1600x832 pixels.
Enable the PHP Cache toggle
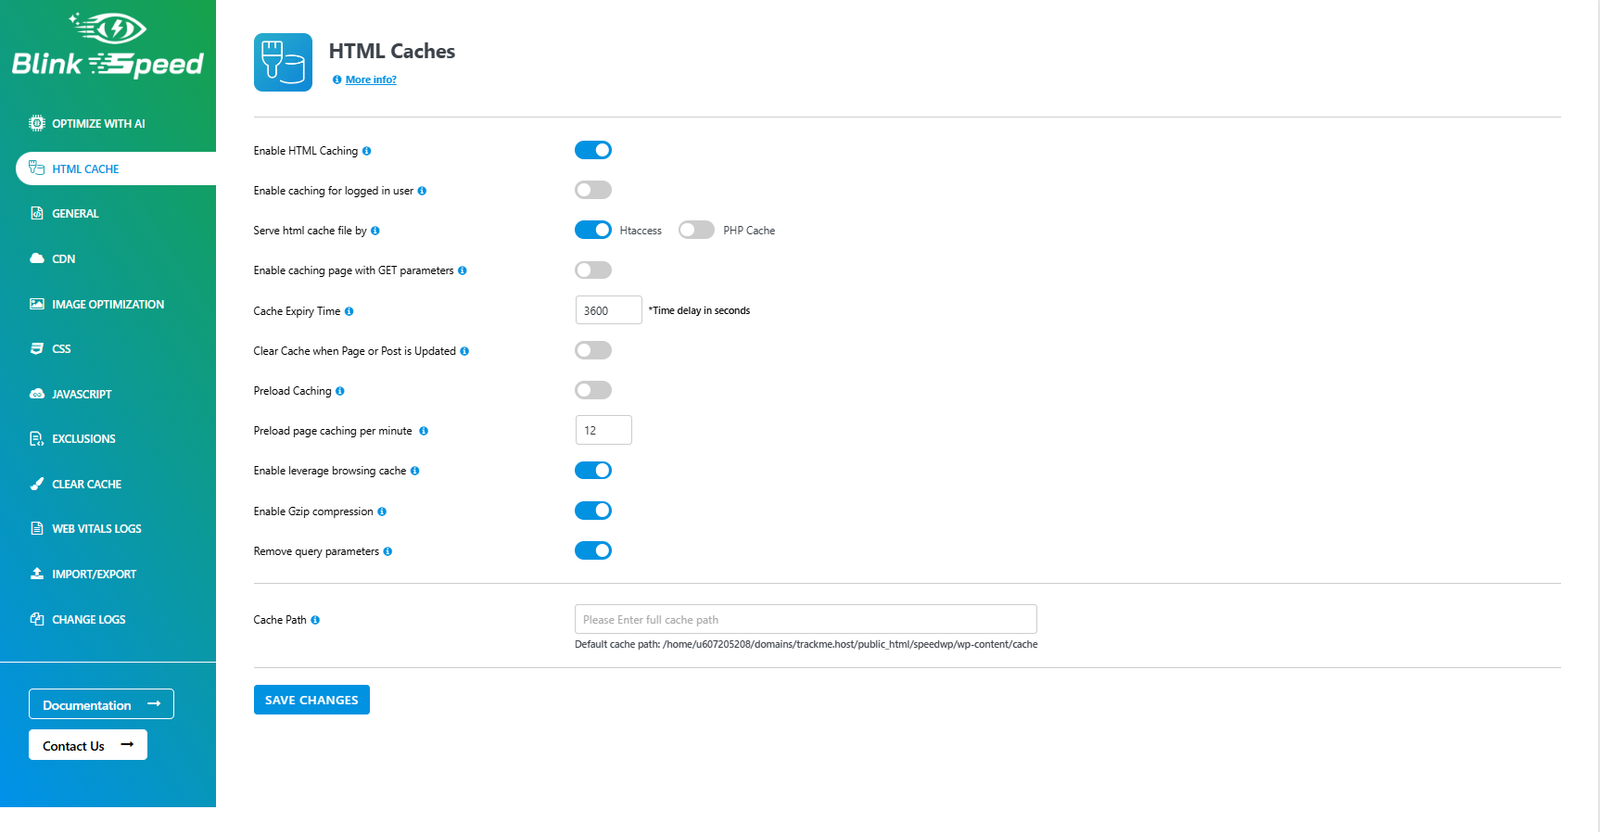pos(696,230)
